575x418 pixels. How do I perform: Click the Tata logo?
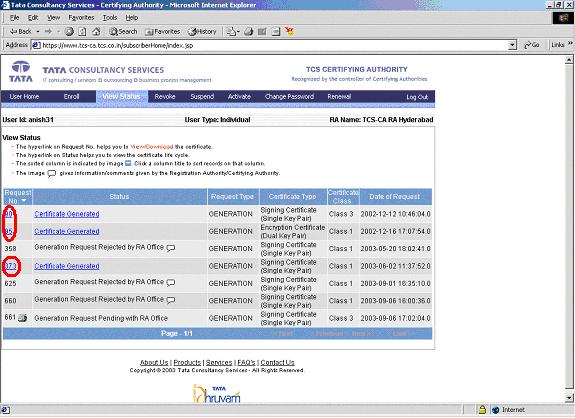point(21,72)
